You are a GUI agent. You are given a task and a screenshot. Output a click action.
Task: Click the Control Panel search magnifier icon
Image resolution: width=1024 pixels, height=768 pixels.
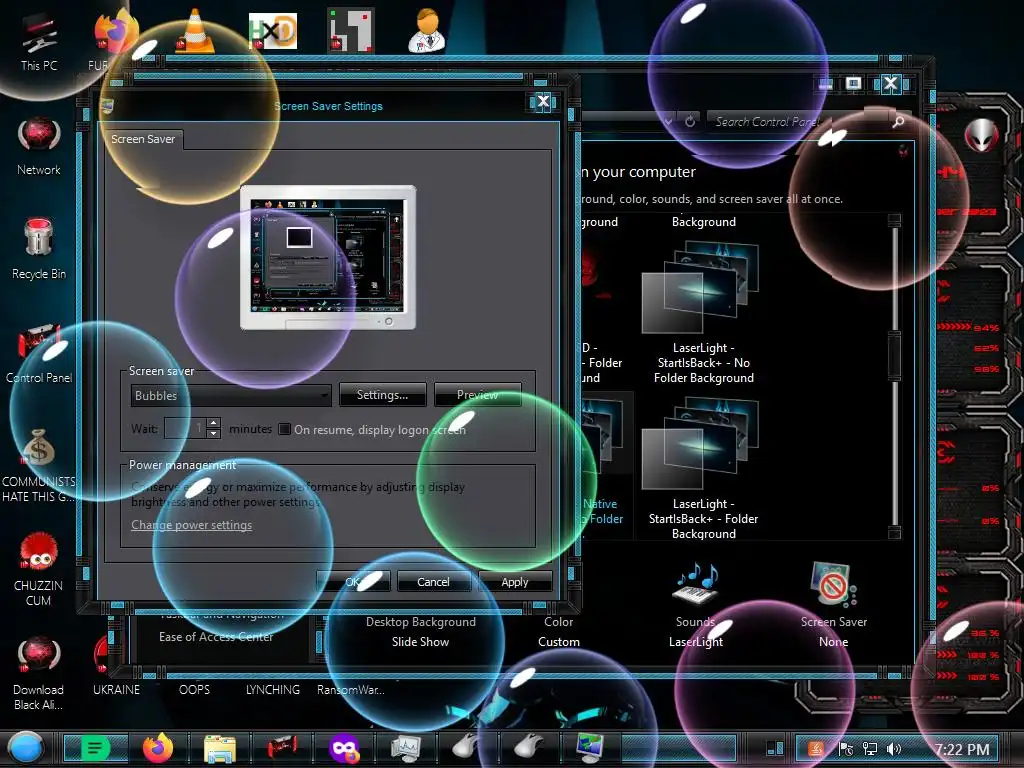click(899, 121)
